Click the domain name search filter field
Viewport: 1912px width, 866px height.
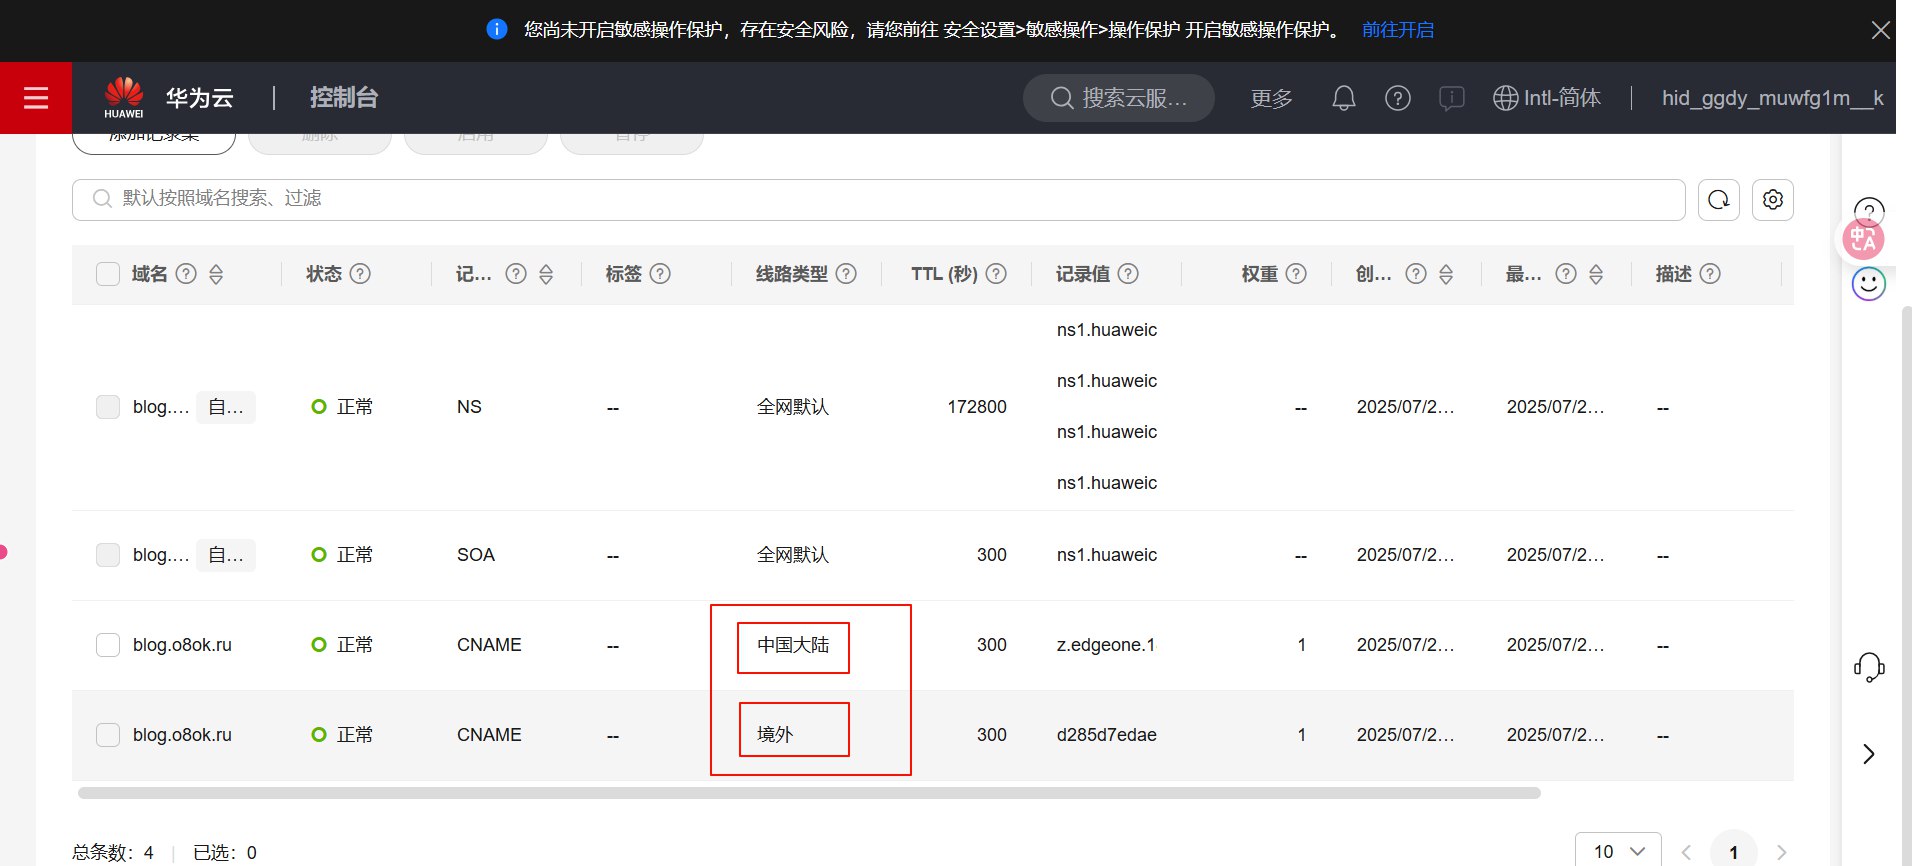coord(878,199)
